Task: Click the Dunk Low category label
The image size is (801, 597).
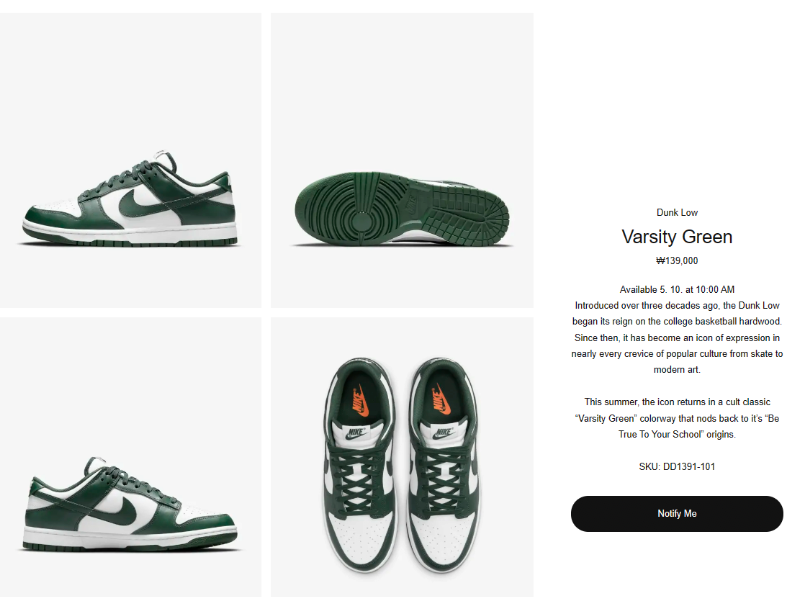Action: 677,212
